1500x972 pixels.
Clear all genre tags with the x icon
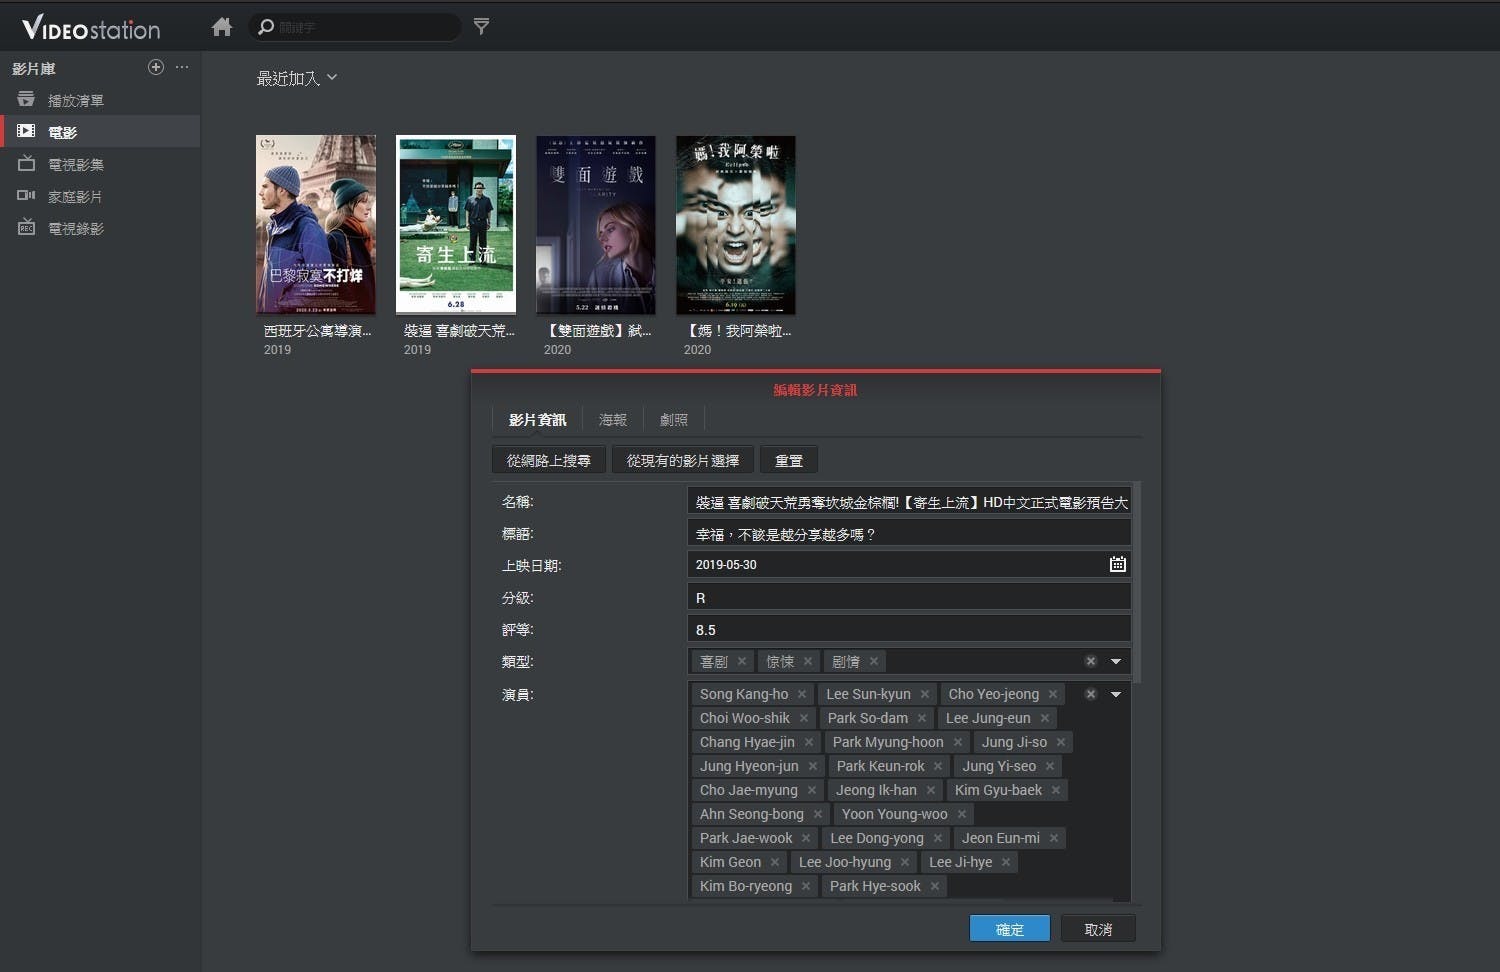point(1091,661)
